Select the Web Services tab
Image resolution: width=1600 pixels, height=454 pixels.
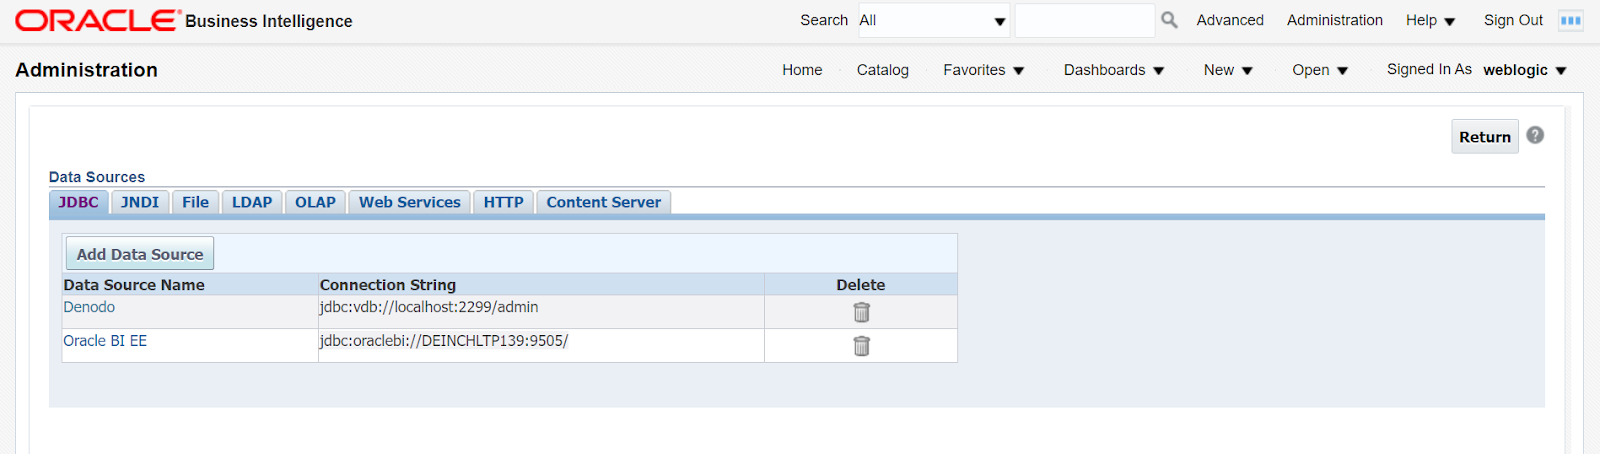pos(410,202)
